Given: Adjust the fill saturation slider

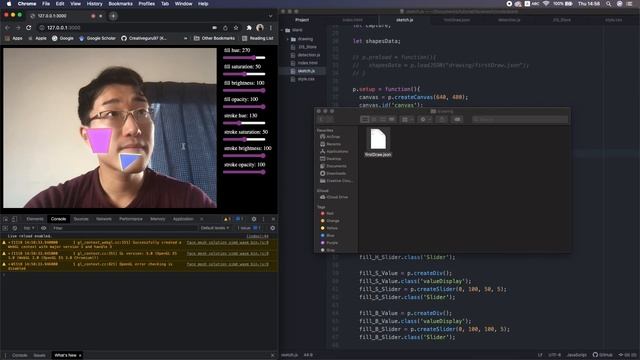Looking at the screenshot, I should coord(244,74).
